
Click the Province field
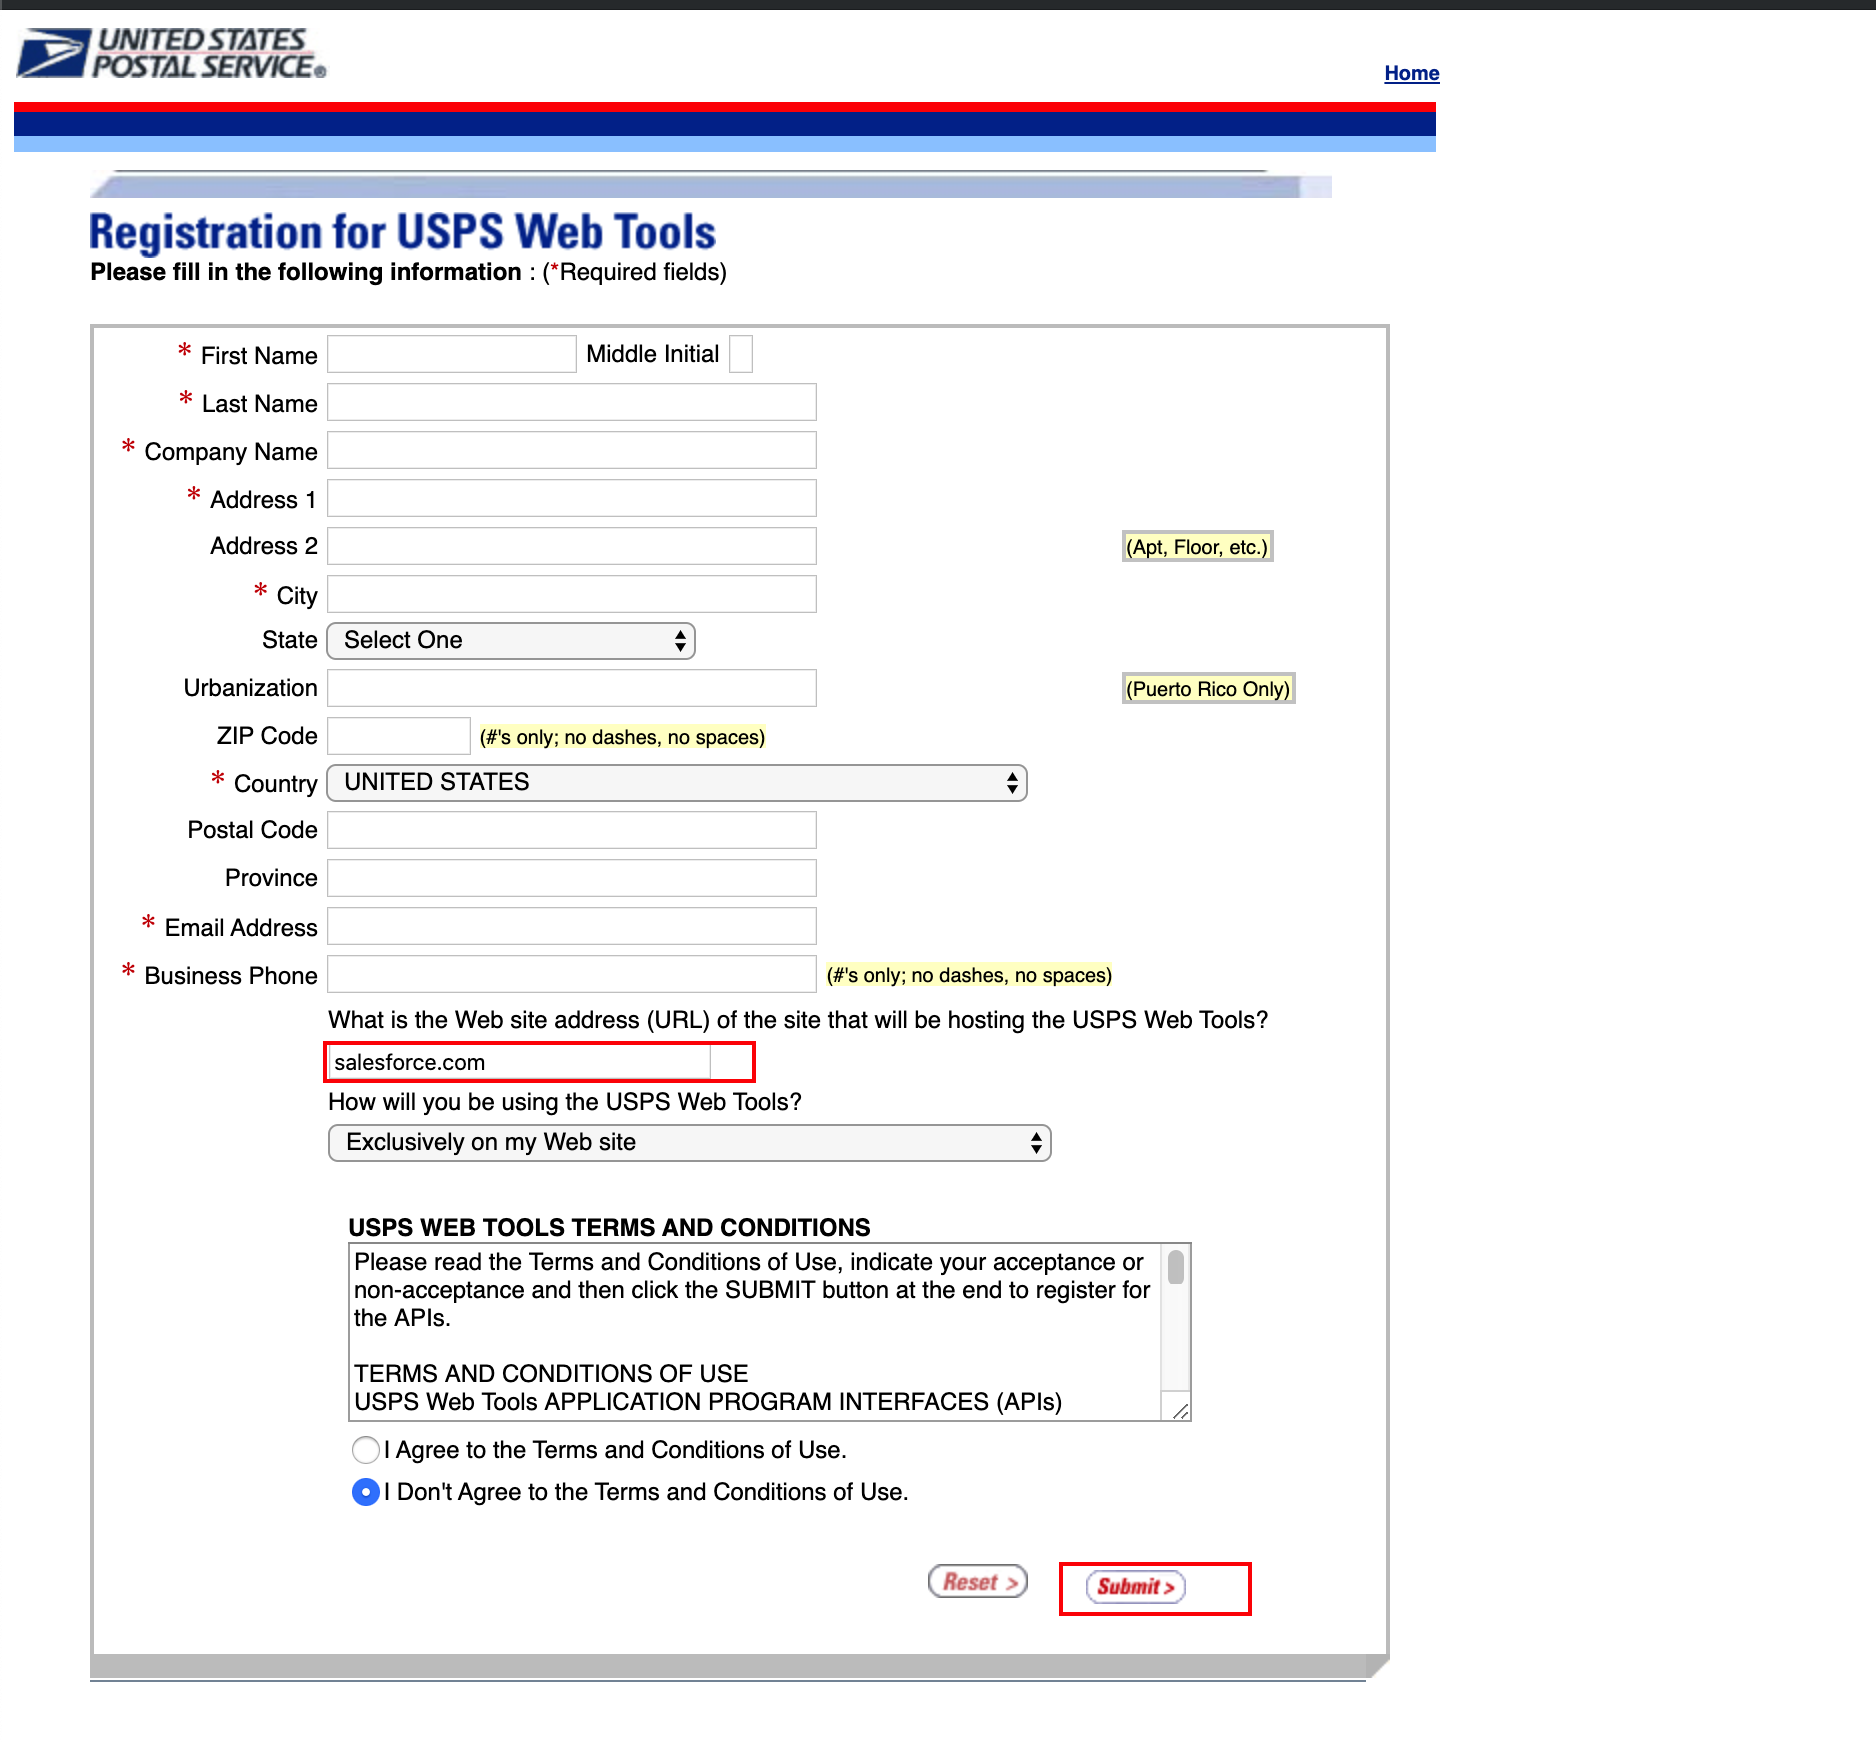tap(572, 878)
